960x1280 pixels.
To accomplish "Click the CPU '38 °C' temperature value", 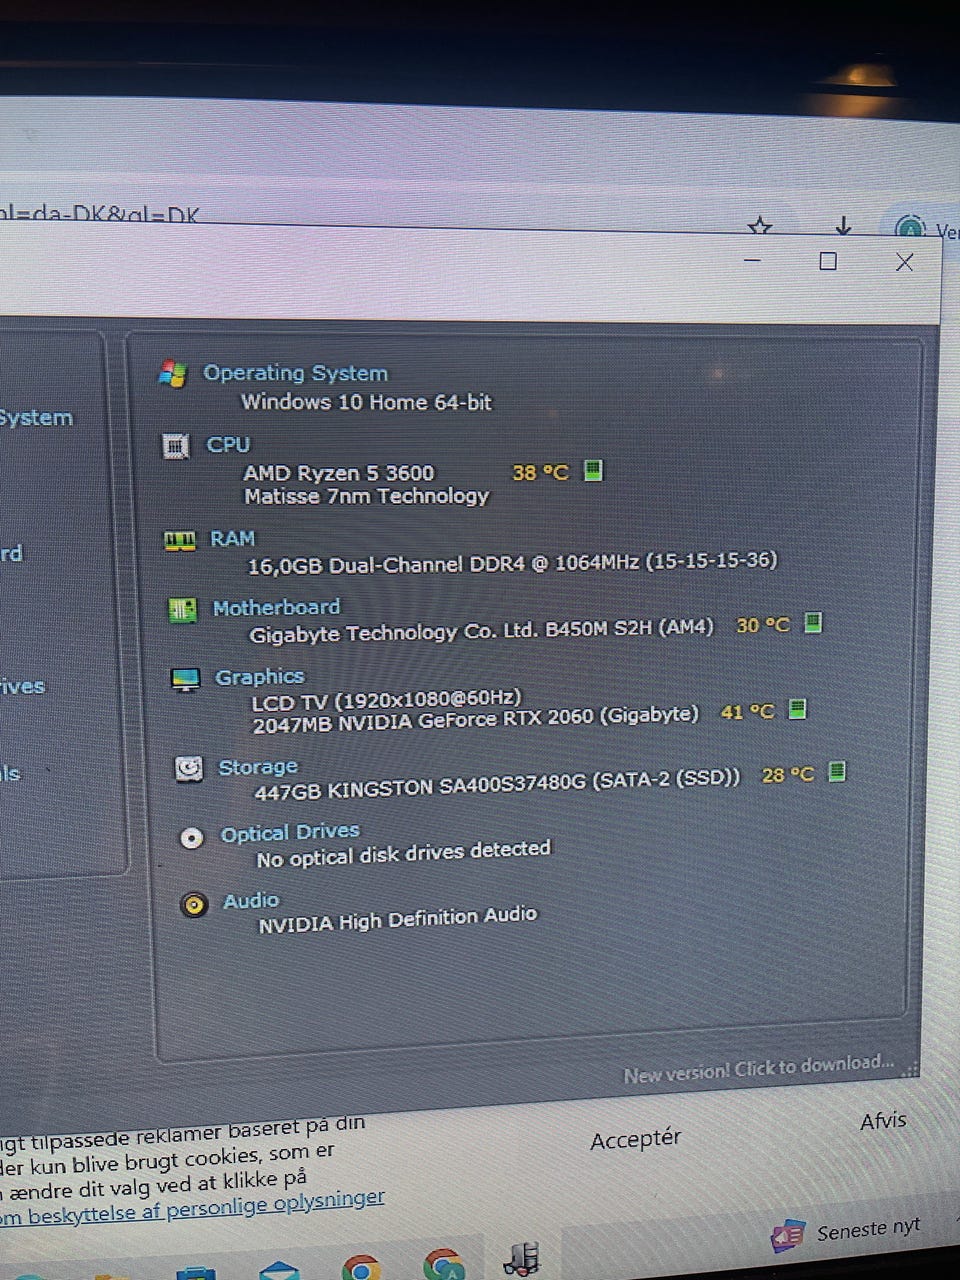I will [540, 472].
